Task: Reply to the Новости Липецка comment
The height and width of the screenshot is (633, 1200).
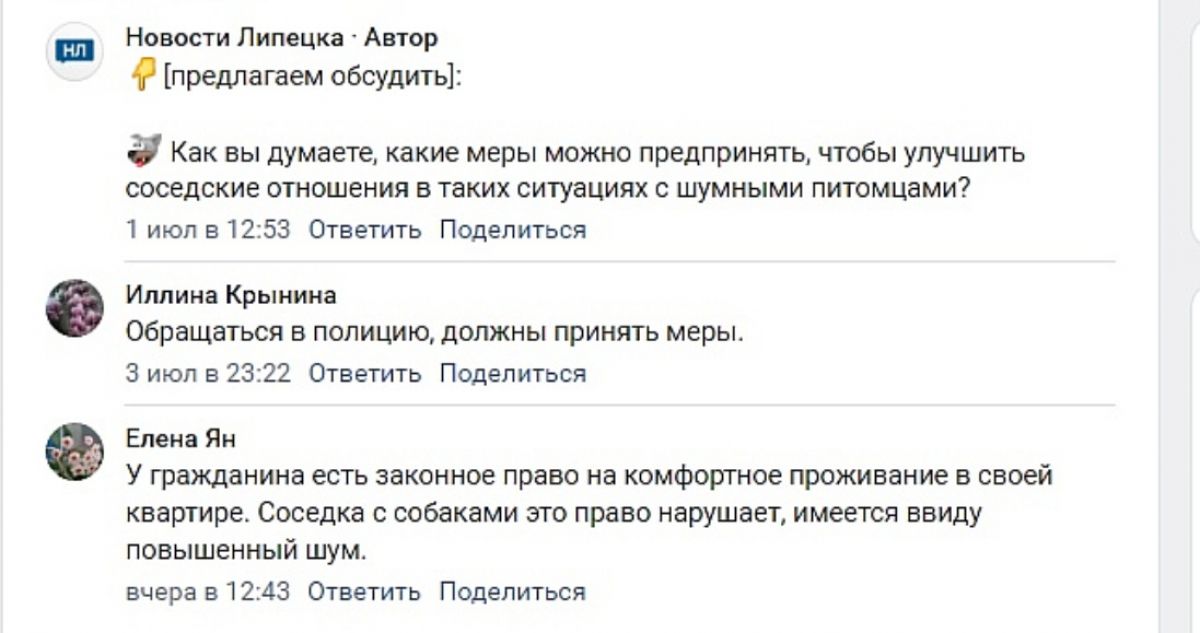Action: [365, 230]
